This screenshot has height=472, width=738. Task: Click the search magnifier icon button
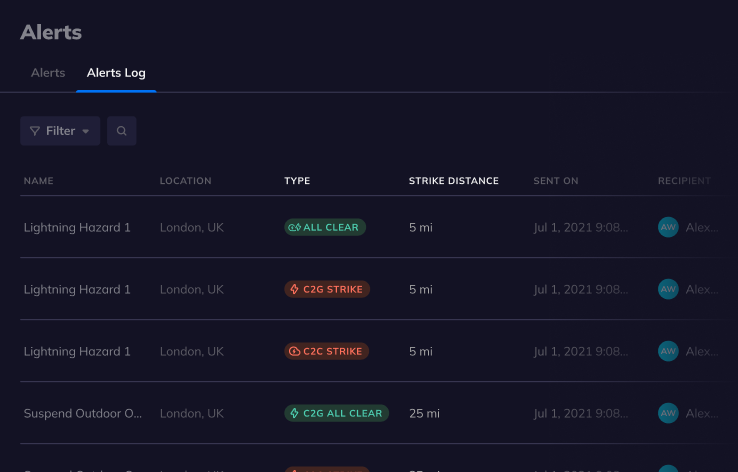tap(122, 131)
